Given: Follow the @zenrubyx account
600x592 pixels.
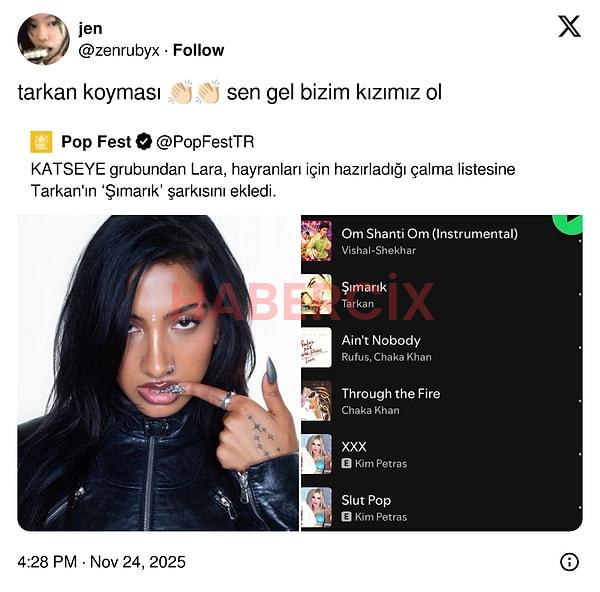Looking at the screenshot, I should coord(198,50).
